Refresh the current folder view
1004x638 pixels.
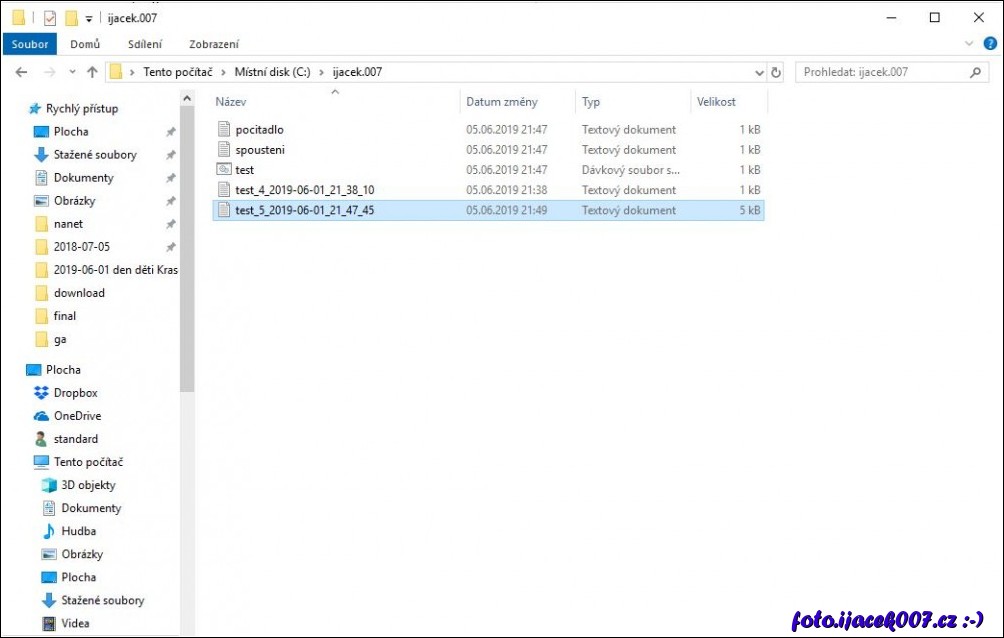click(x=776, y=72)
